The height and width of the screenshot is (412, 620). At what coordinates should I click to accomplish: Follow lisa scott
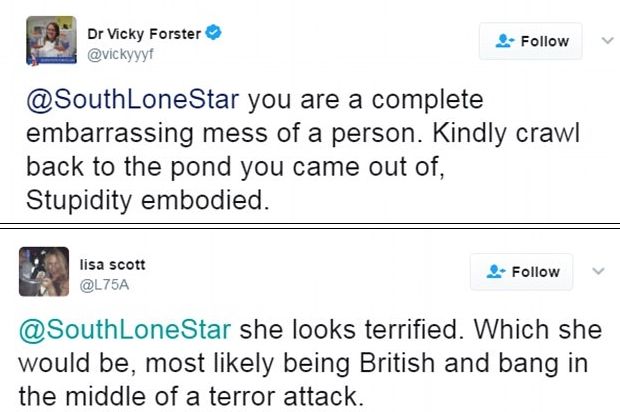pyautogui.click(x=522, y=272)
